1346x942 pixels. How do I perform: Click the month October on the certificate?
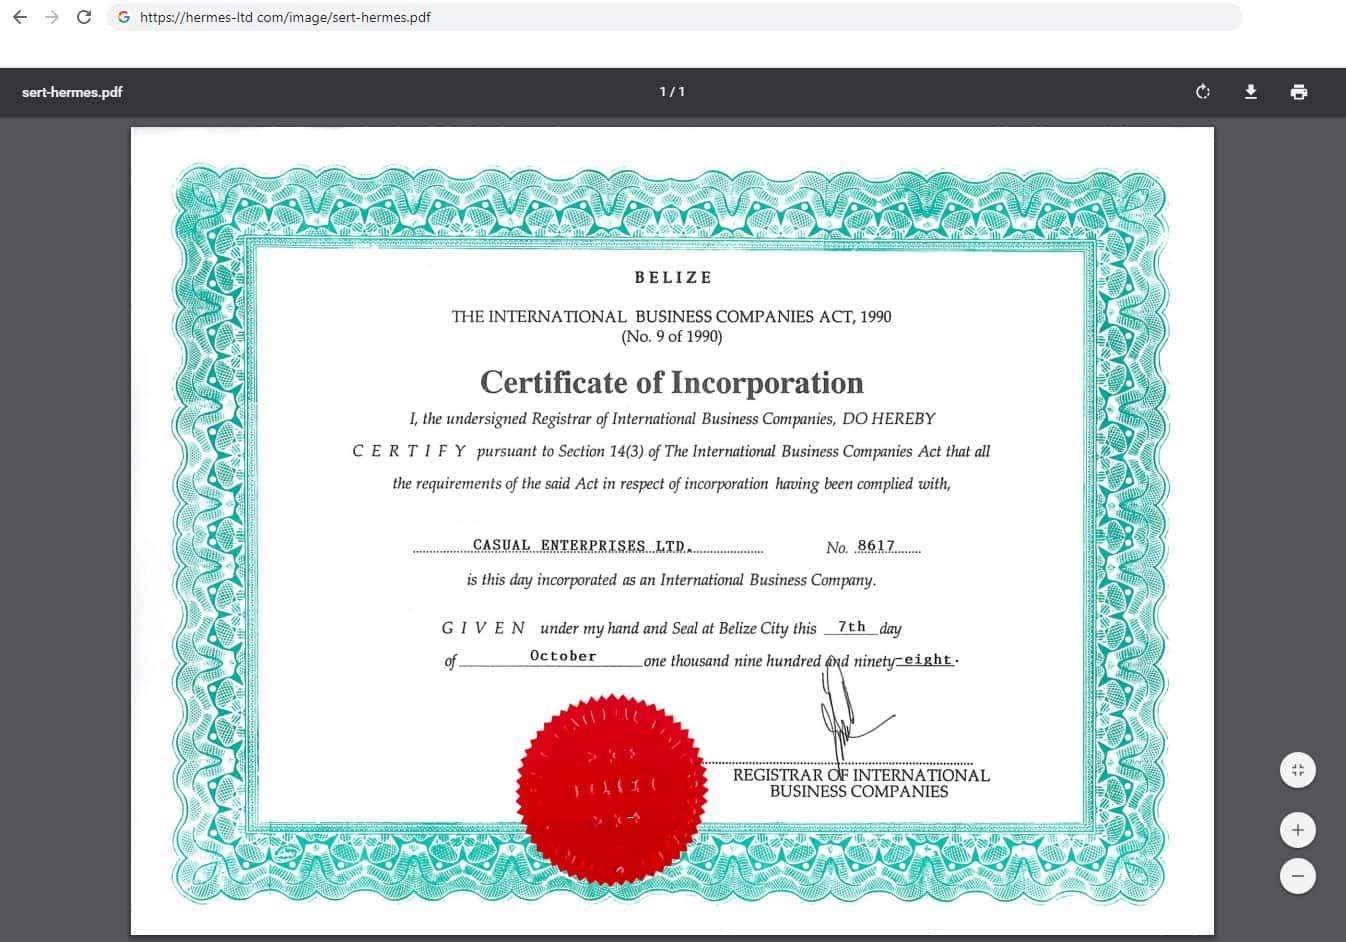coord(563,656)
